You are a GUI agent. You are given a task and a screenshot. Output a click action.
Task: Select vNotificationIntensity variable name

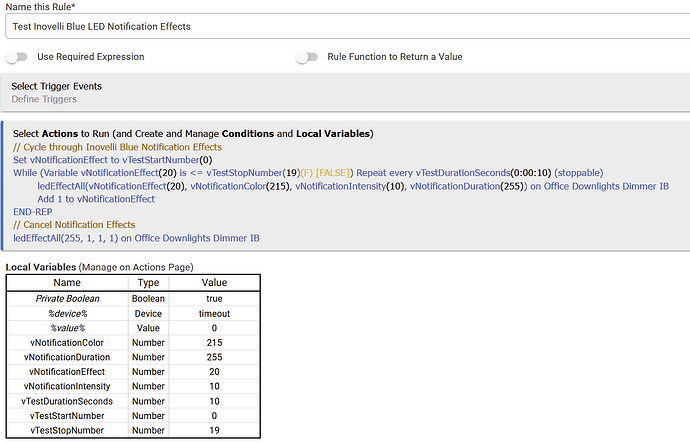pyautogui.click(x=67, y=386)
